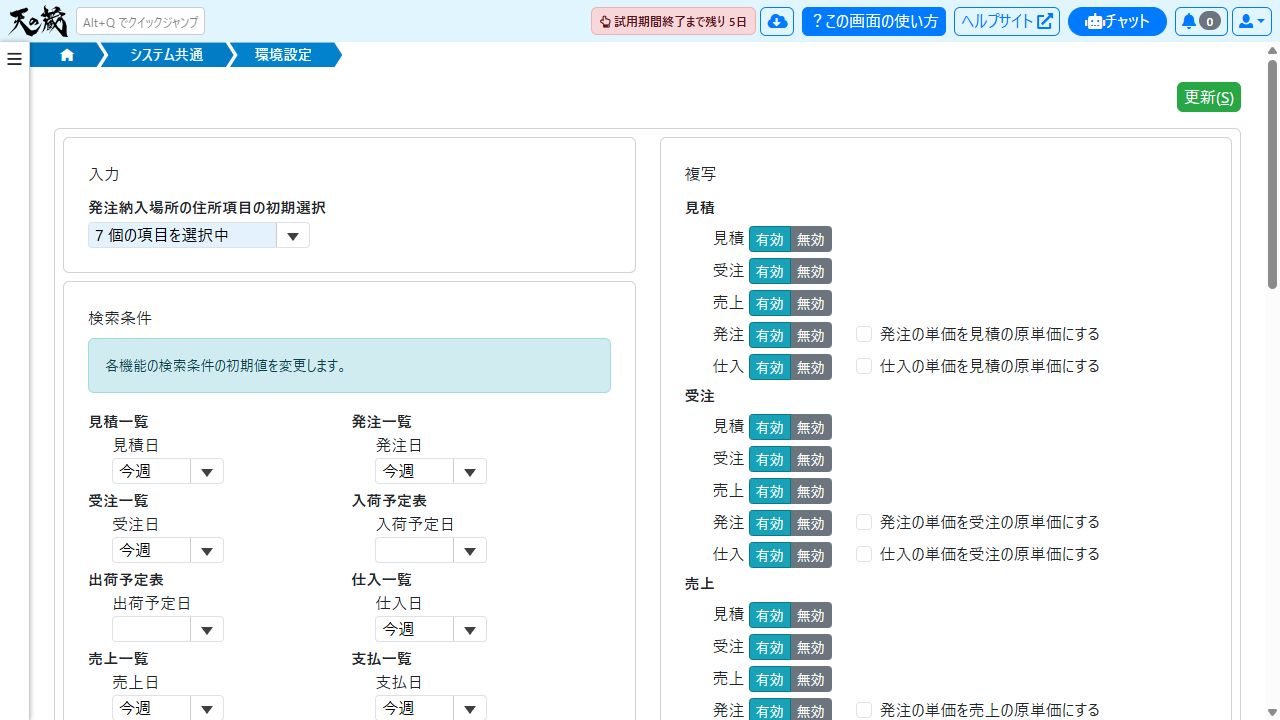Click the cloud download icon
This screenshot has height=720, width=1280.
(777, 21)
